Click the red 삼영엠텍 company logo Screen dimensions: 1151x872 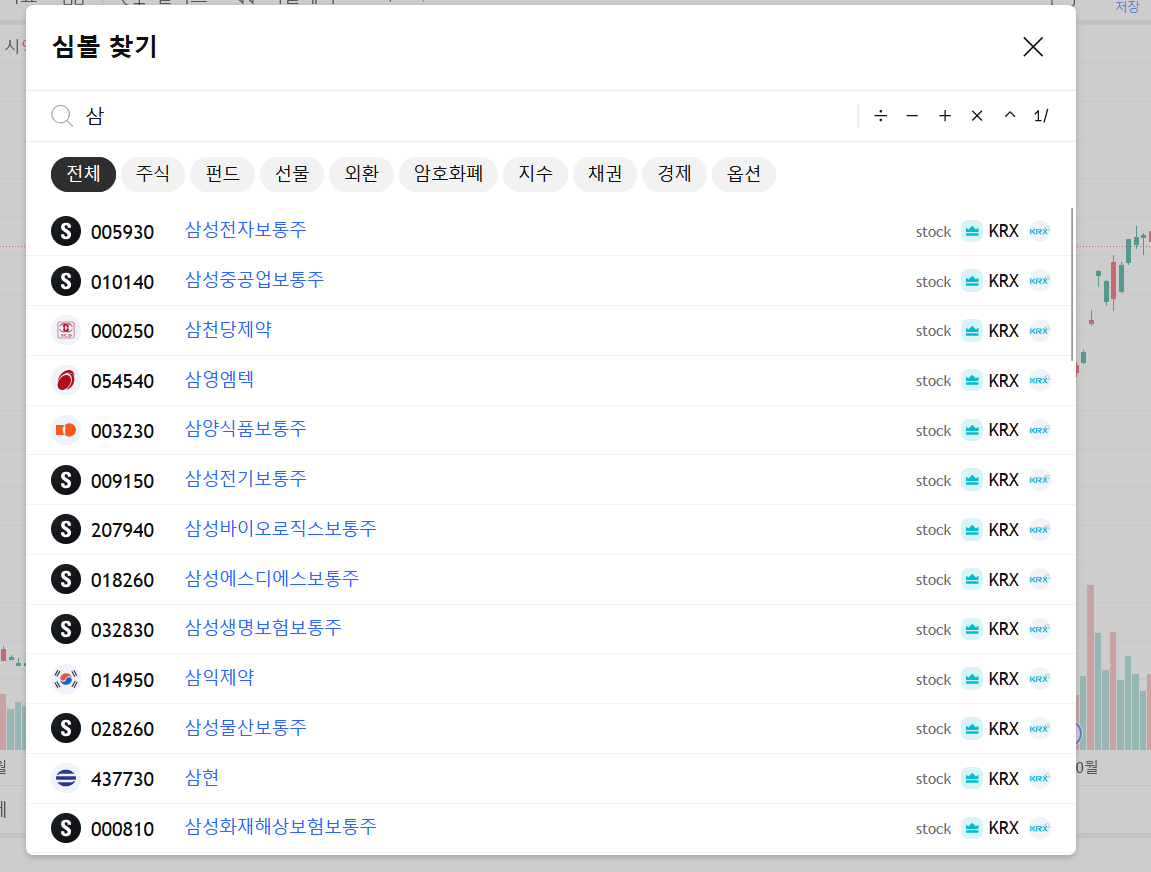coord(65,381)
